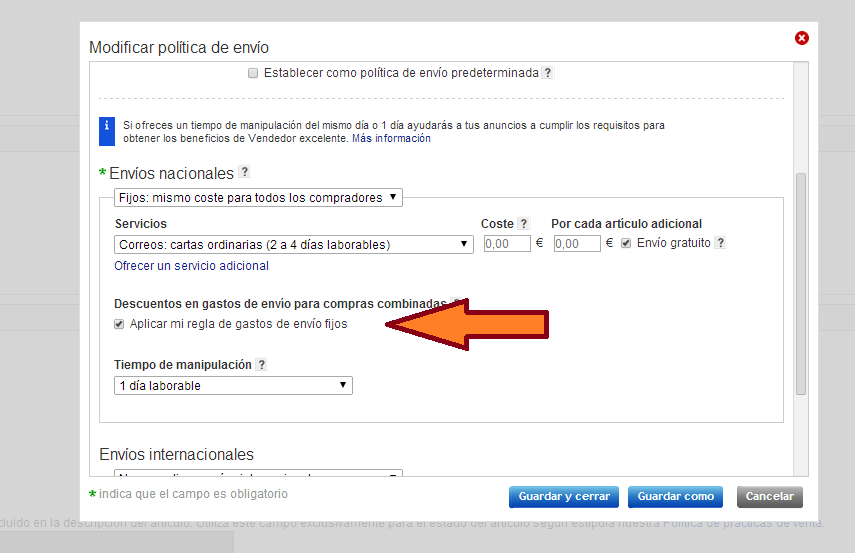Toggle Aplicar mi regla de gastos de envío fijos
Image resolution: width=855 pixels, height=553 pixels.
120,324
